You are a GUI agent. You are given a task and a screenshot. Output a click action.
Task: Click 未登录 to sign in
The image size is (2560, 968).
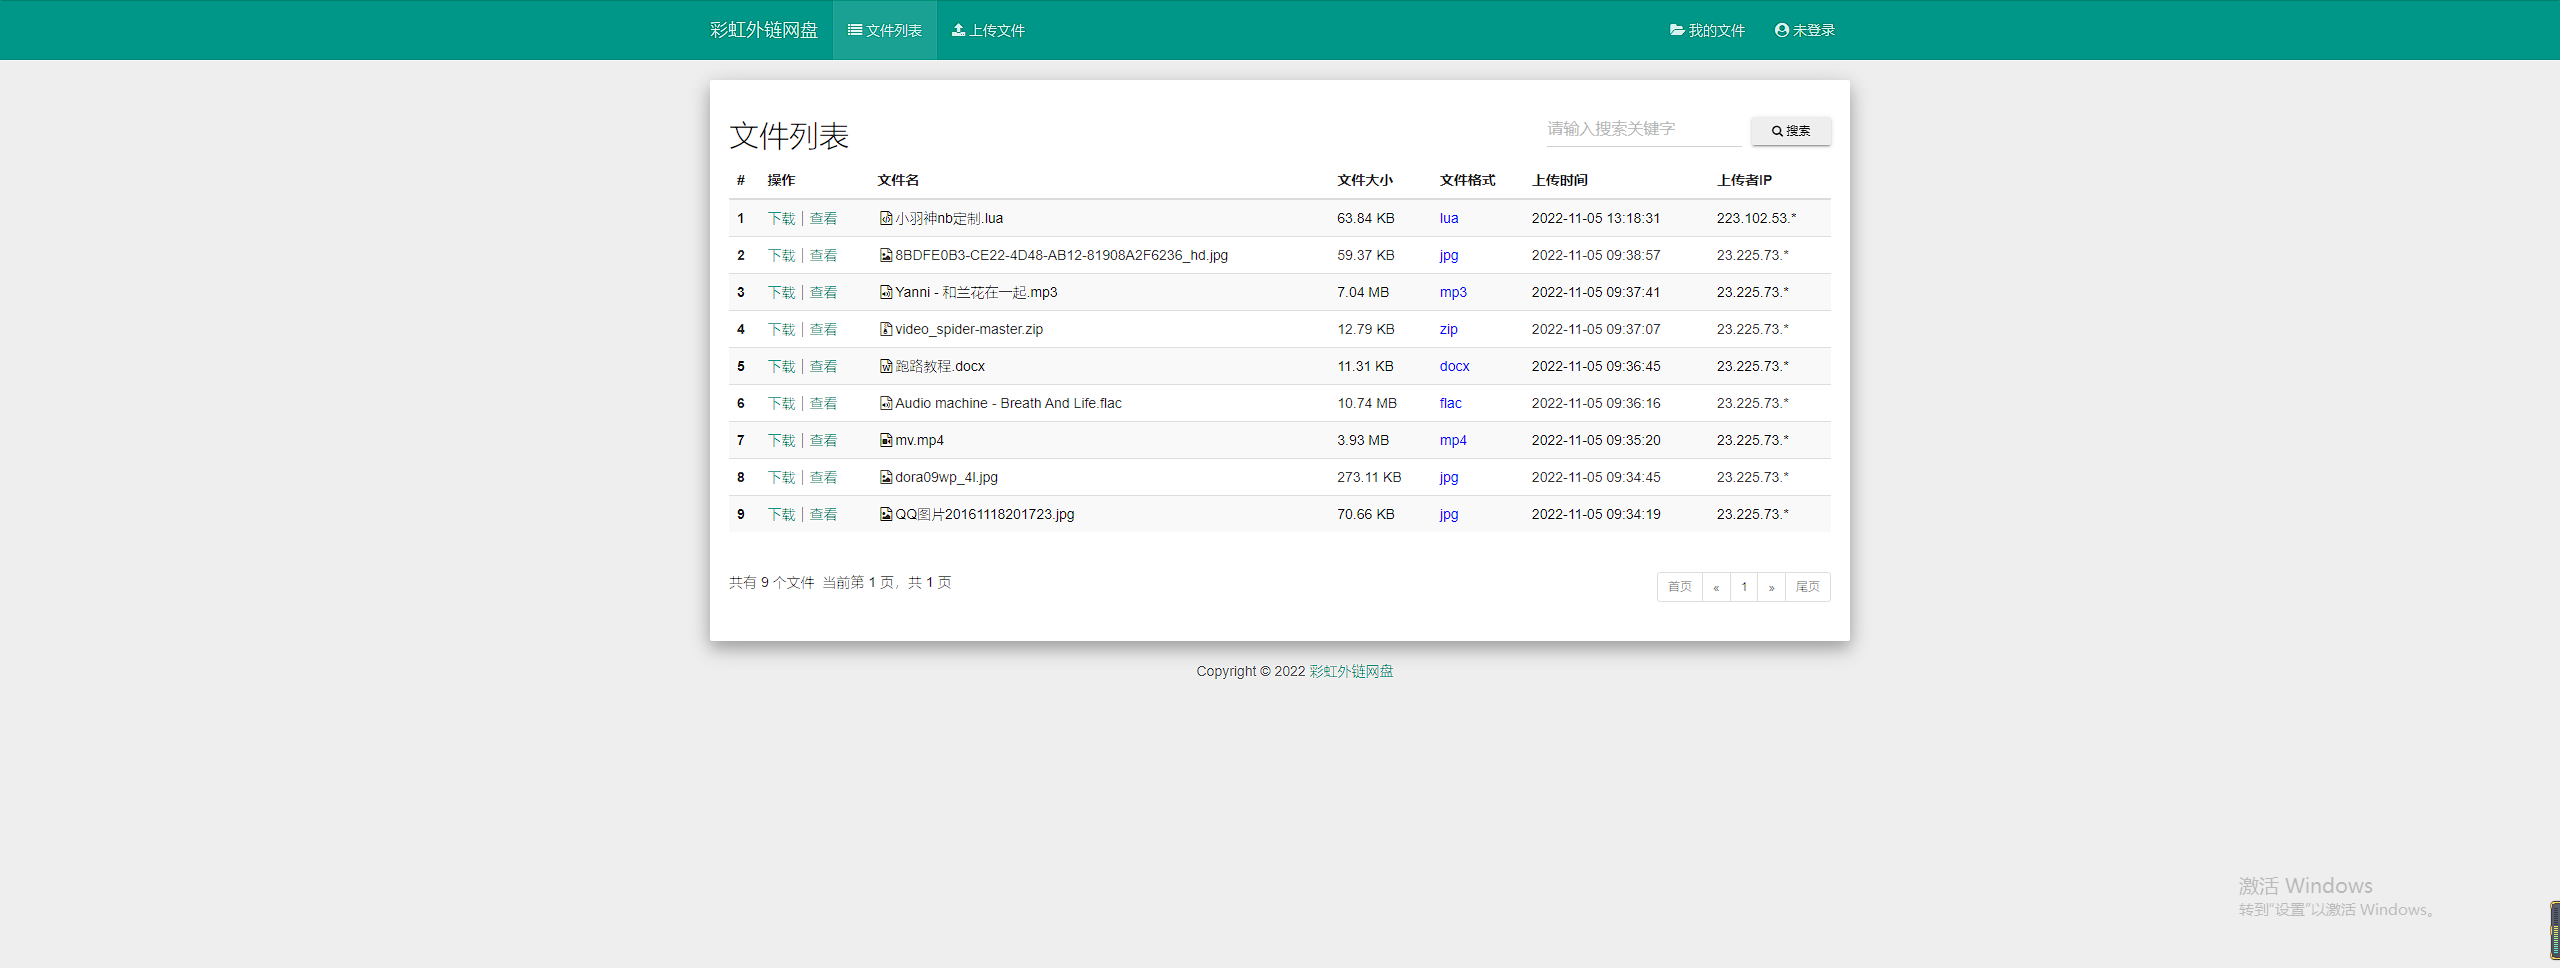click(1812, 30)
